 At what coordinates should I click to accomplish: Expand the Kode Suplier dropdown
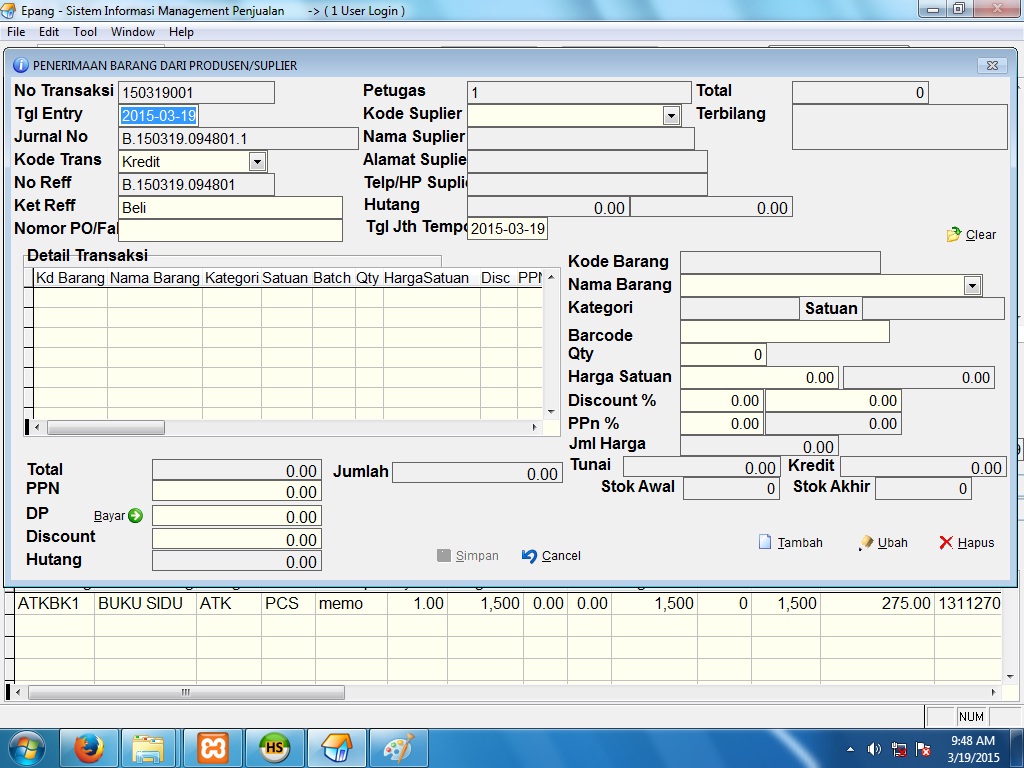pos(671,116)
